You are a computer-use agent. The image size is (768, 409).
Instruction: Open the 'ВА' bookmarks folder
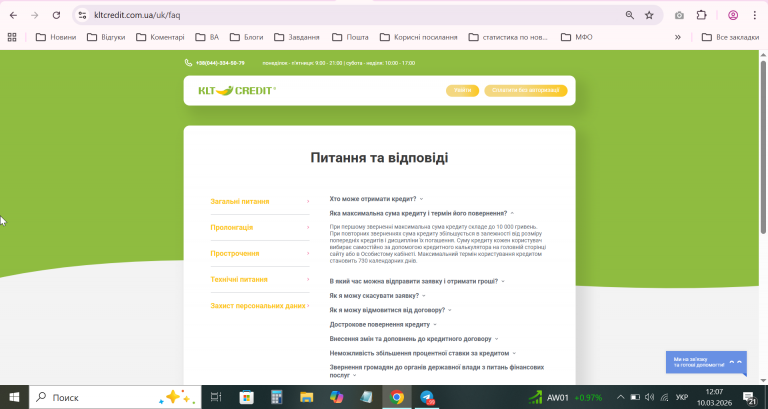(207, 37)
